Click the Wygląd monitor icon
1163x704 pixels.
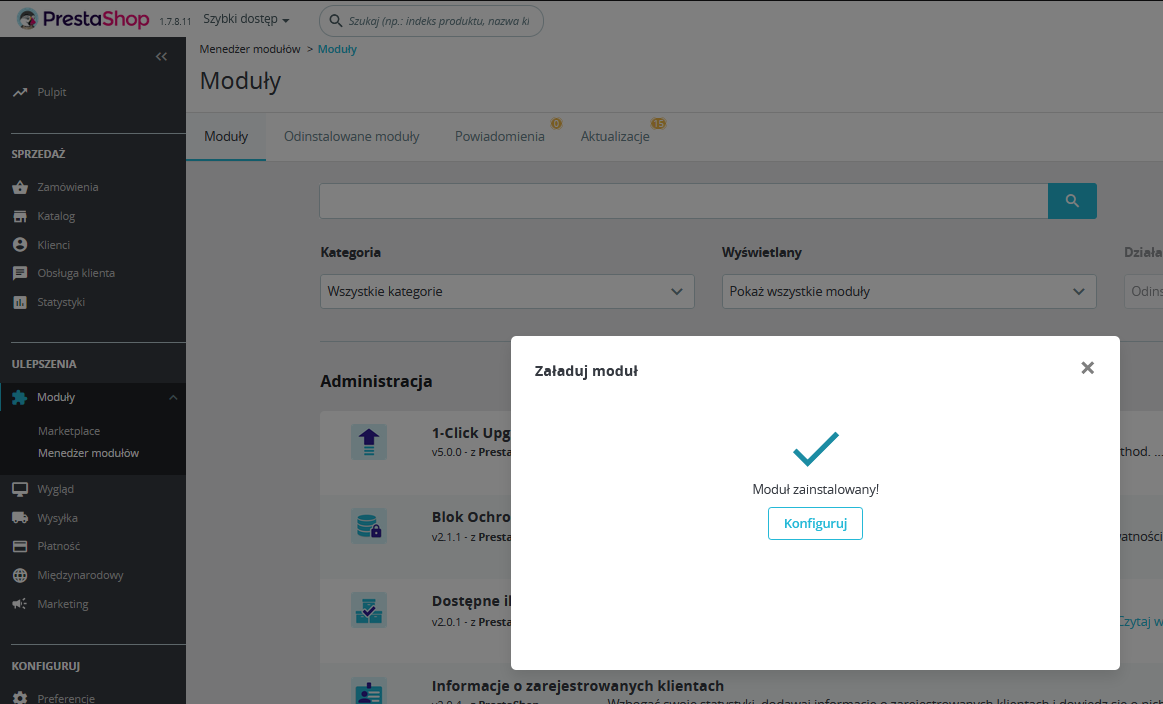point(20,490)
